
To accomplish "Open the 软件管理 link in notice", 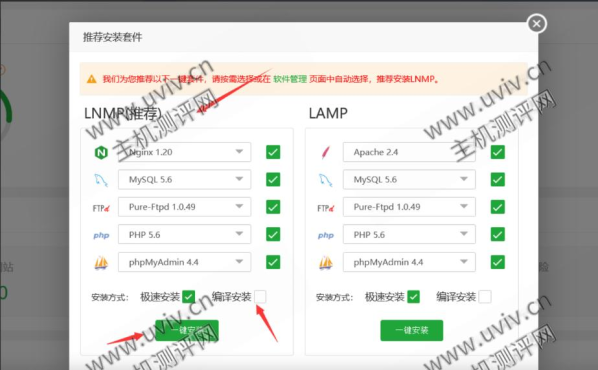I will point(290,79).
